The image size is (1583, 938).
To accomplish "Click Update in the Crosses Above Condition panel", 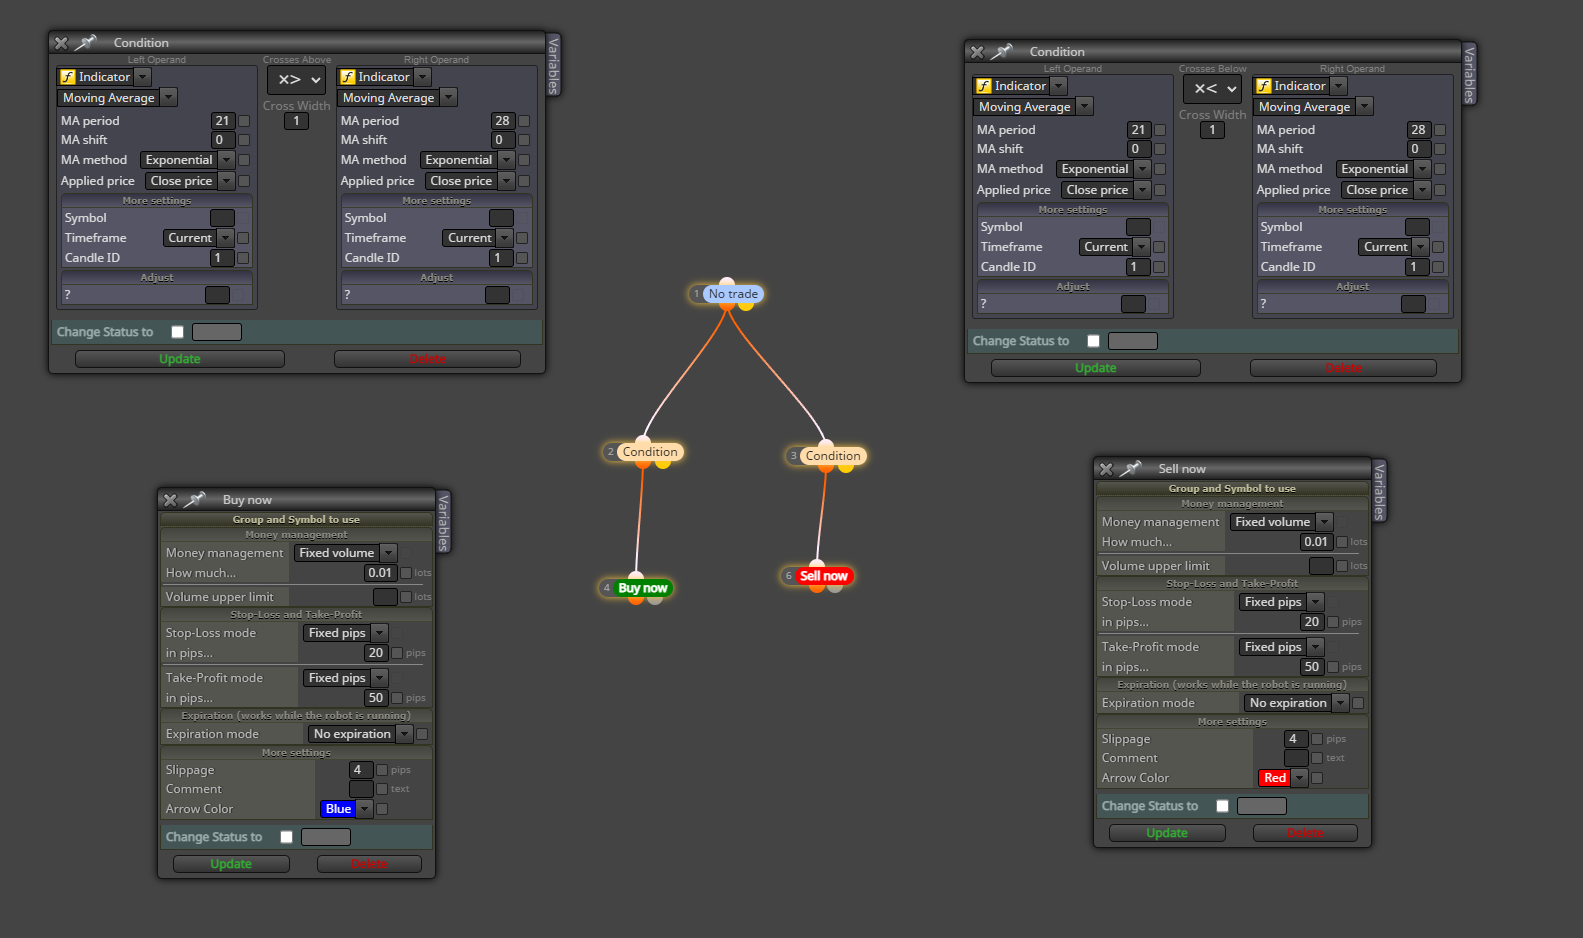I will point(180,359).
